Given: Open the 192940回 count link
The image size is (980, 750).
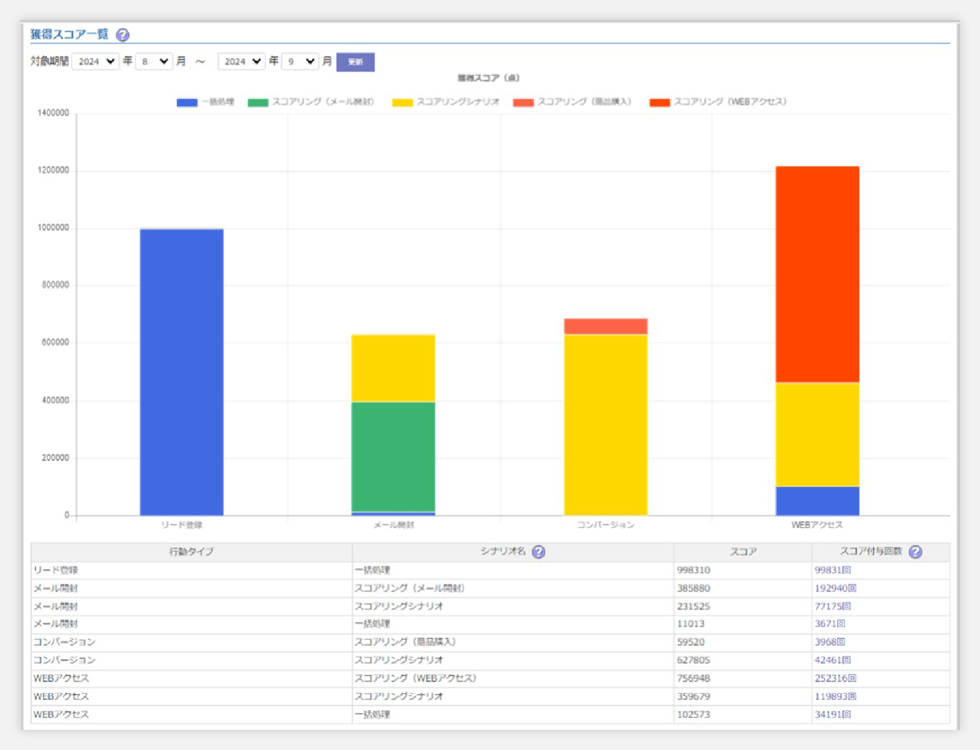Looking at the screenshot, I should (x=835, y=588).
